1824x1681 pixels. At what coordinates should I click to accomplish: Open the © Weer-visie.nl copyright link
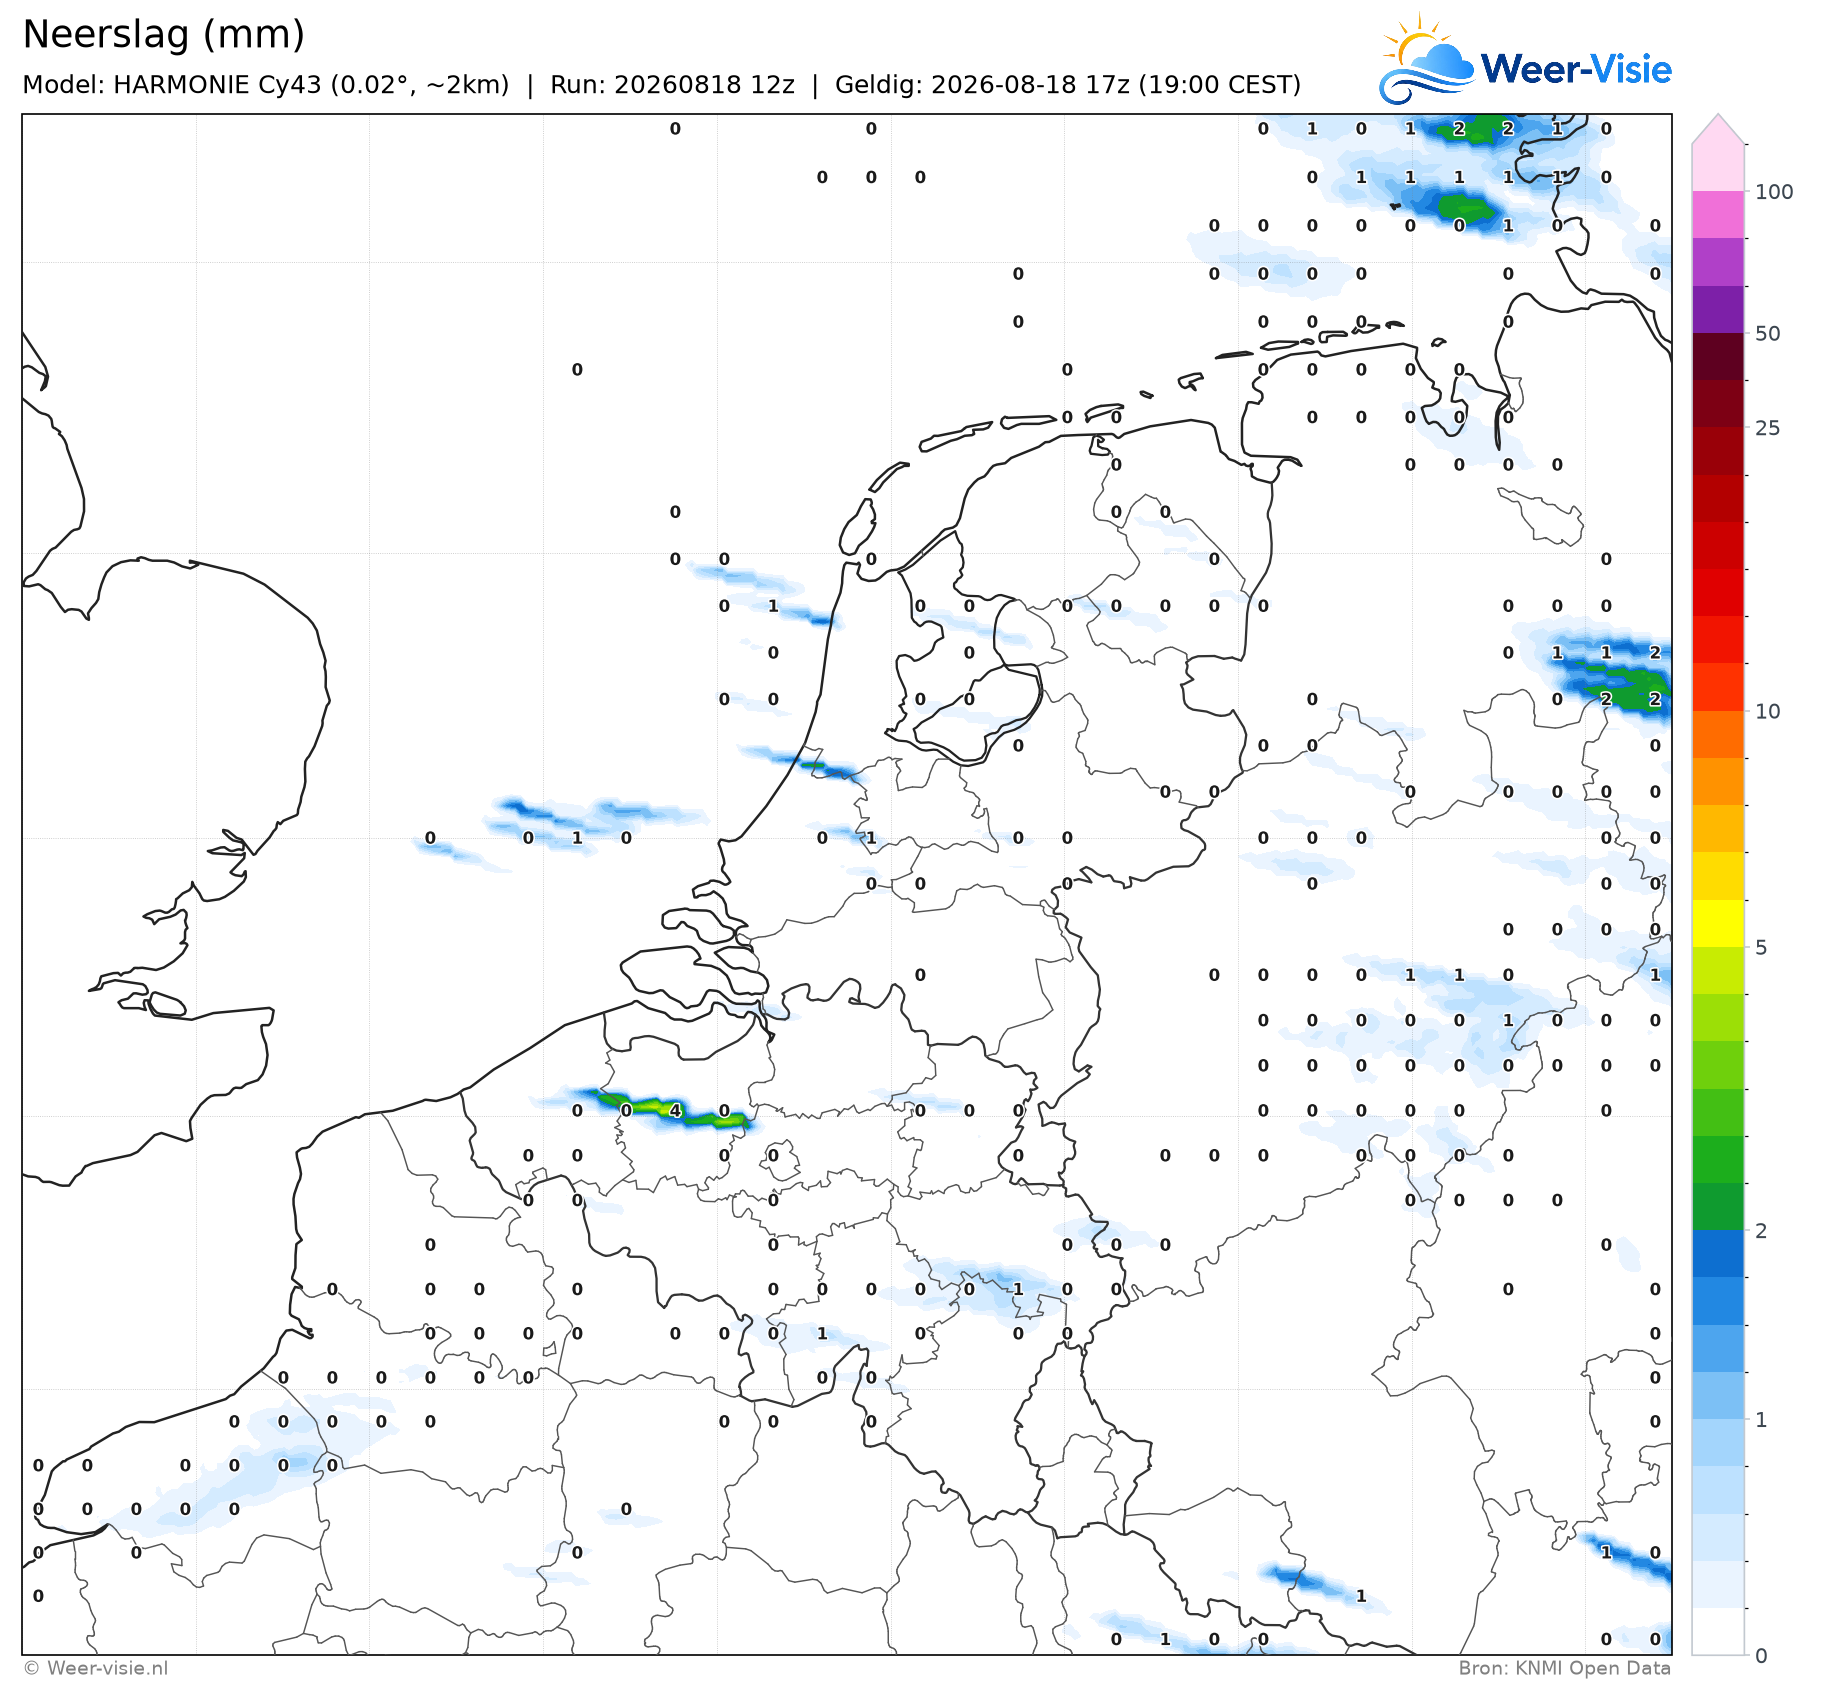coord(95,1667)
